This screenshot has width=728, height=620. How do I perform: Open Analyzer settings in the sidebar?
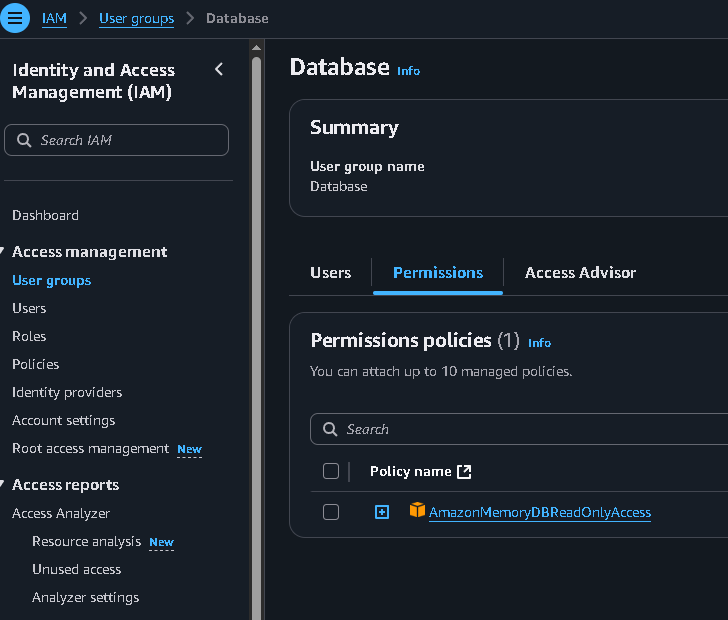85,597
